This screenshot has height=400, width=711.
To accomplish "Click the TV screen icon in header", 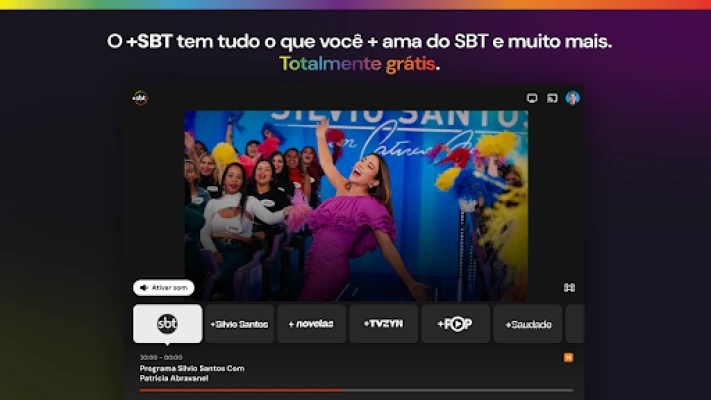I will point(532,98).
